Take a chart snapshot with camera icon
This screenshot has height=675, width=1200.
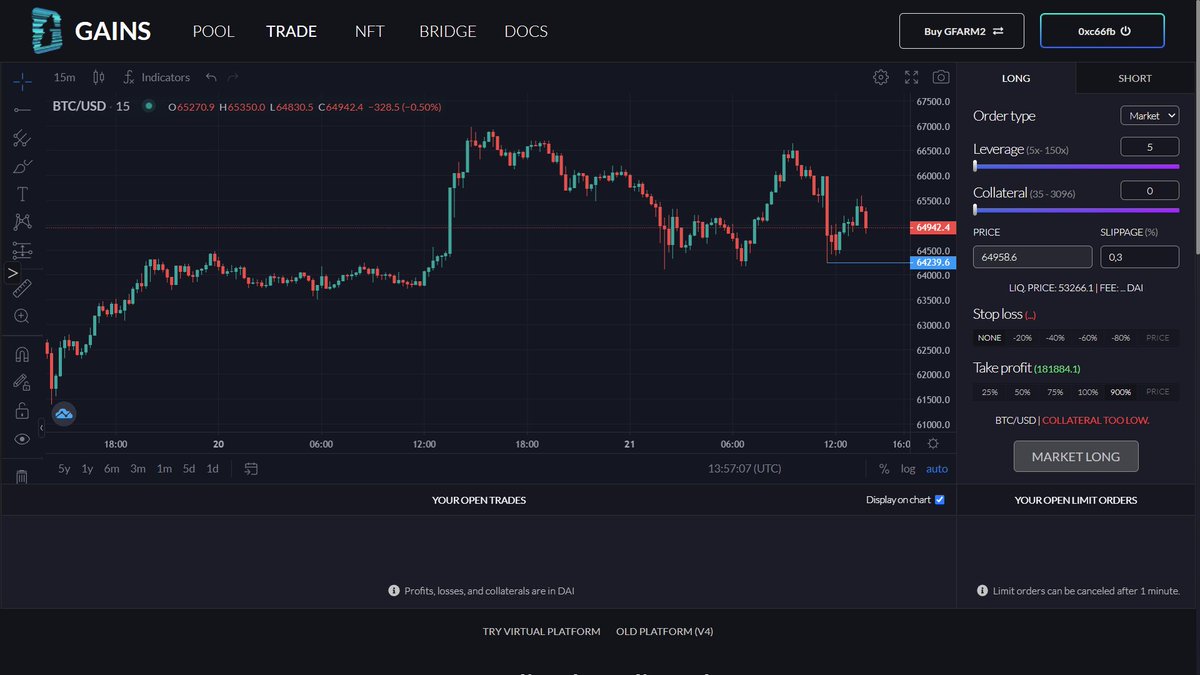(x=941, y=77)
